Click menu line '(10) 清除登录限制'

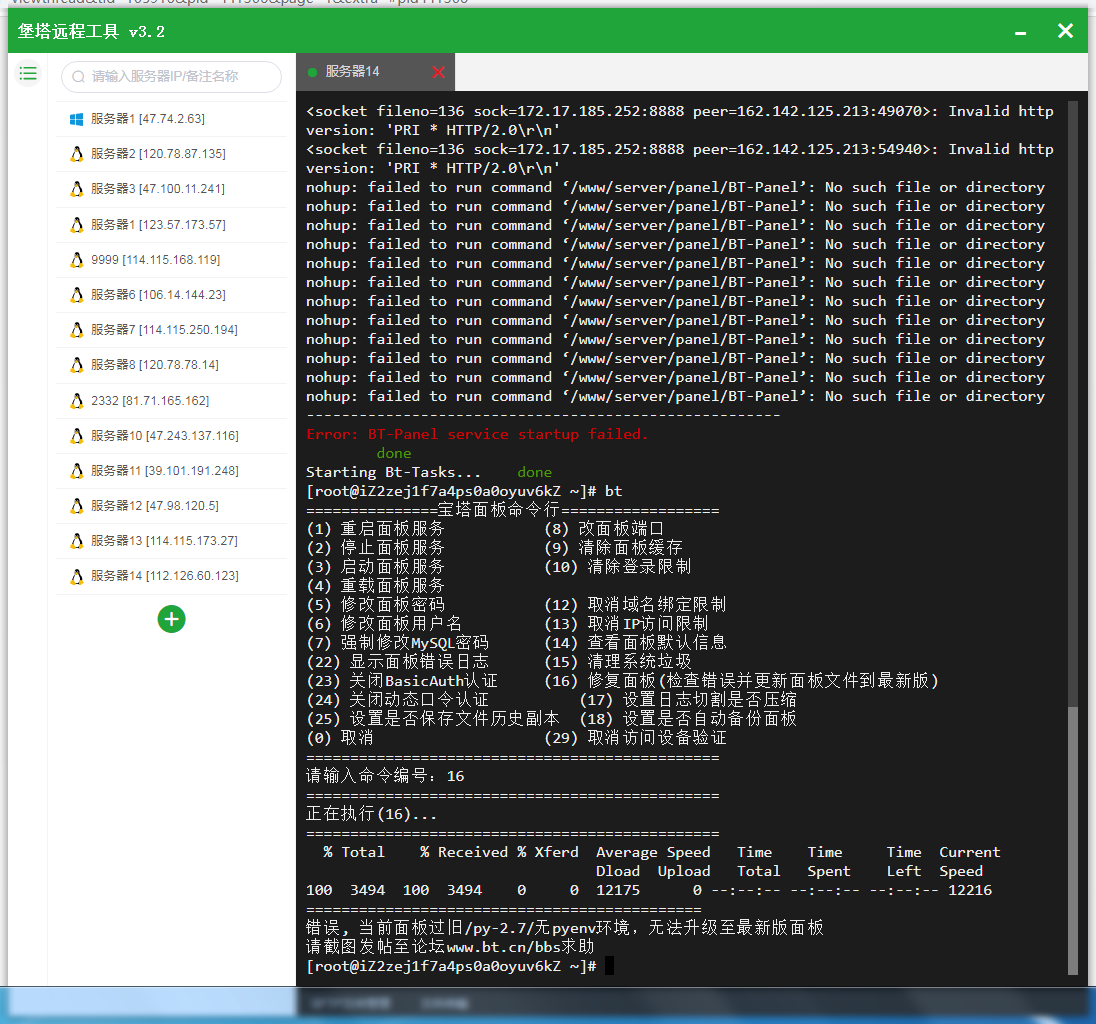(x=618, y=567)
